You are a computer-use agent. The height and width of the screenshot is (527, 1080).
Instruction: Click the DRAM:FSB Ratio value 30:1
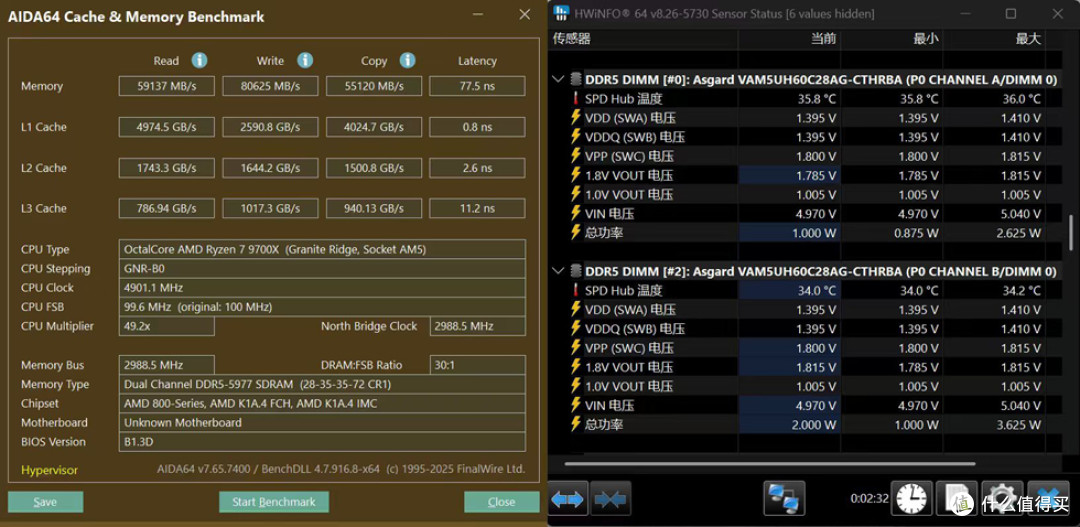(478, 364)
